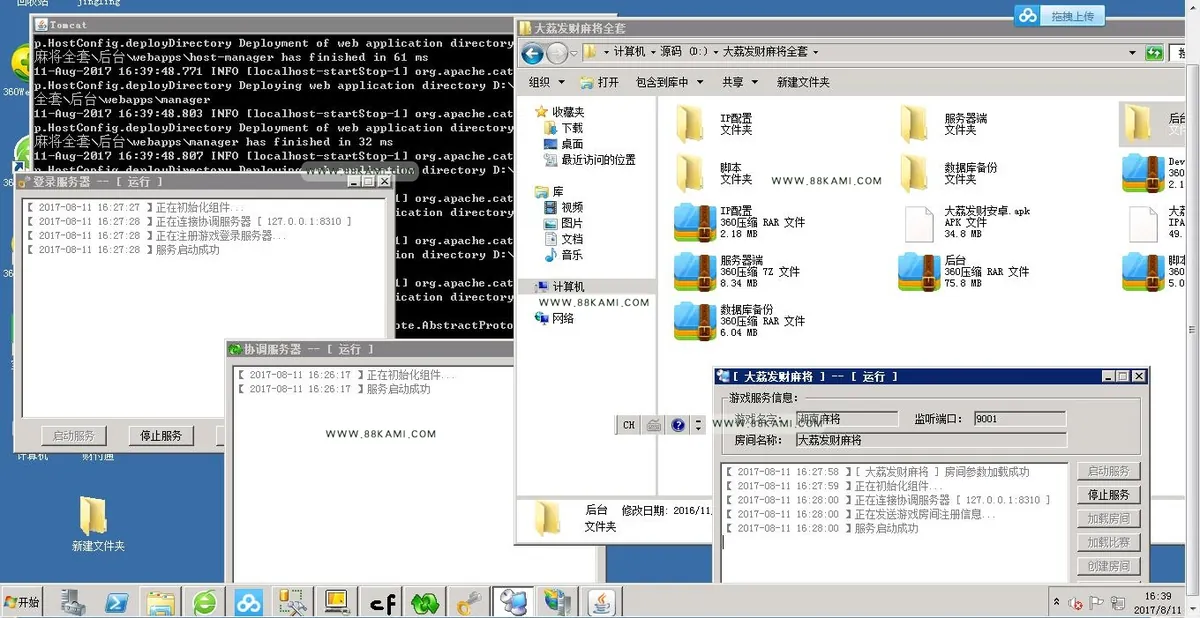1200x618 pixels.
Task: Click the Explorer back navigation arrow
Action: tap(533, 53)
